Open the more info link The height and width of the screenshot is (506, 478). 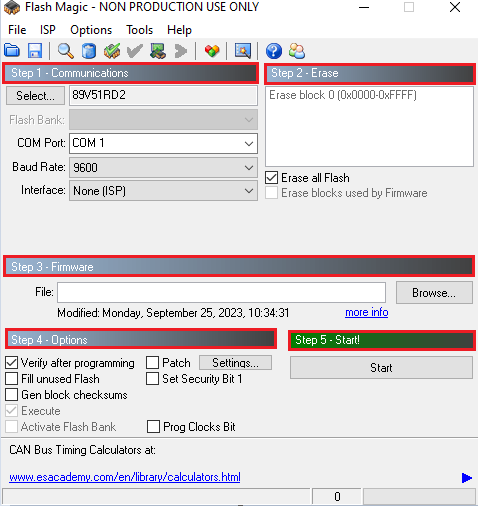(x=367, y=312)
